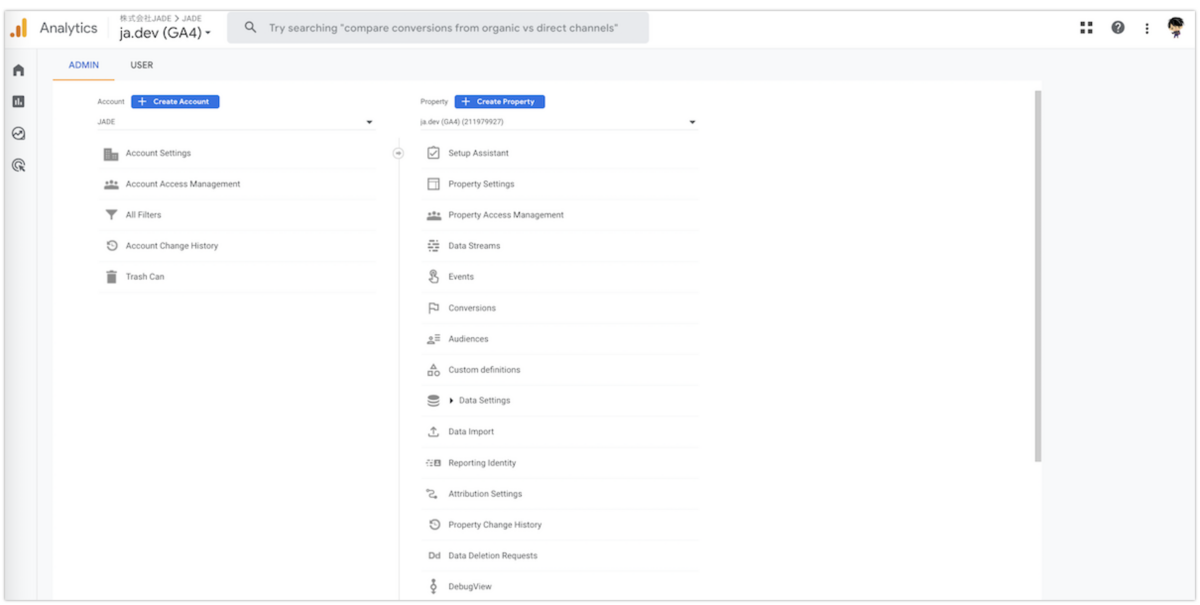The height and width of the screenshot is (605, 1200).
Task: Open the Setup Assistant link
Action: tap(478, 153)
